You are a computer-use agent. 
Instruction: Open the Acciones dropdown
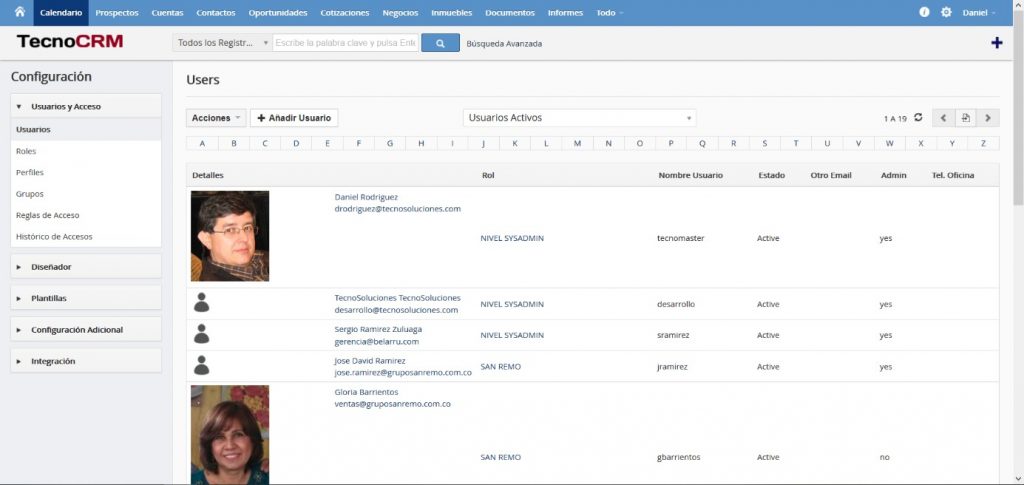[x=216, y=118]
